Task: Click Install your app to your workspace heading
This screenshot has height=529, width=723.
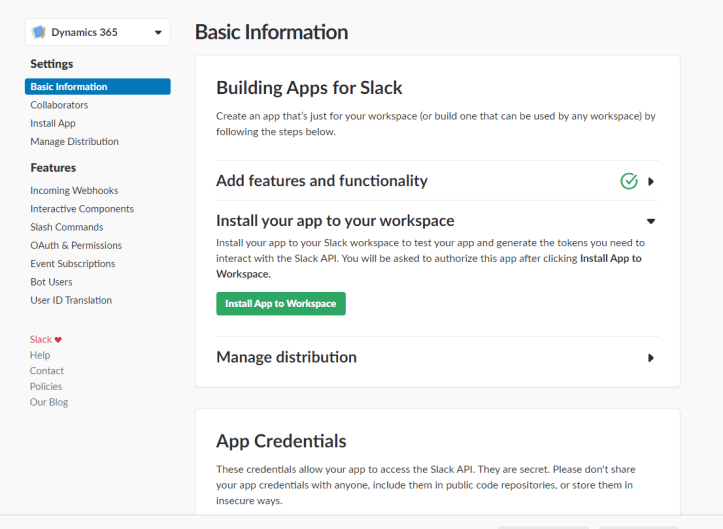Action: click(335, 221)
